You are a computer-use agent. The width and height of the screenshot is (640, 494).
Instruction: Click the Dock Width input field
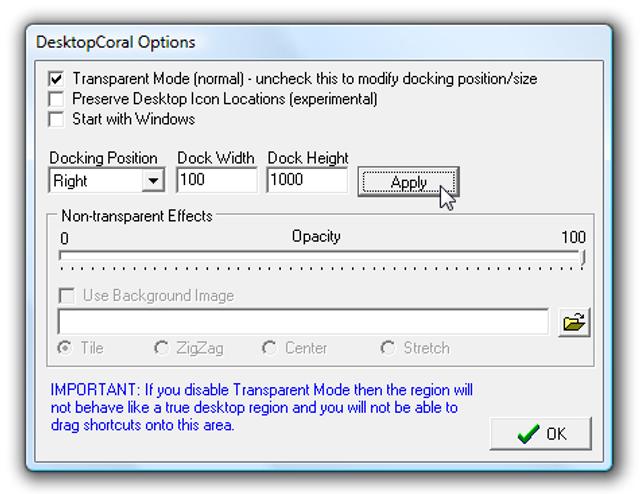point(216,181)
